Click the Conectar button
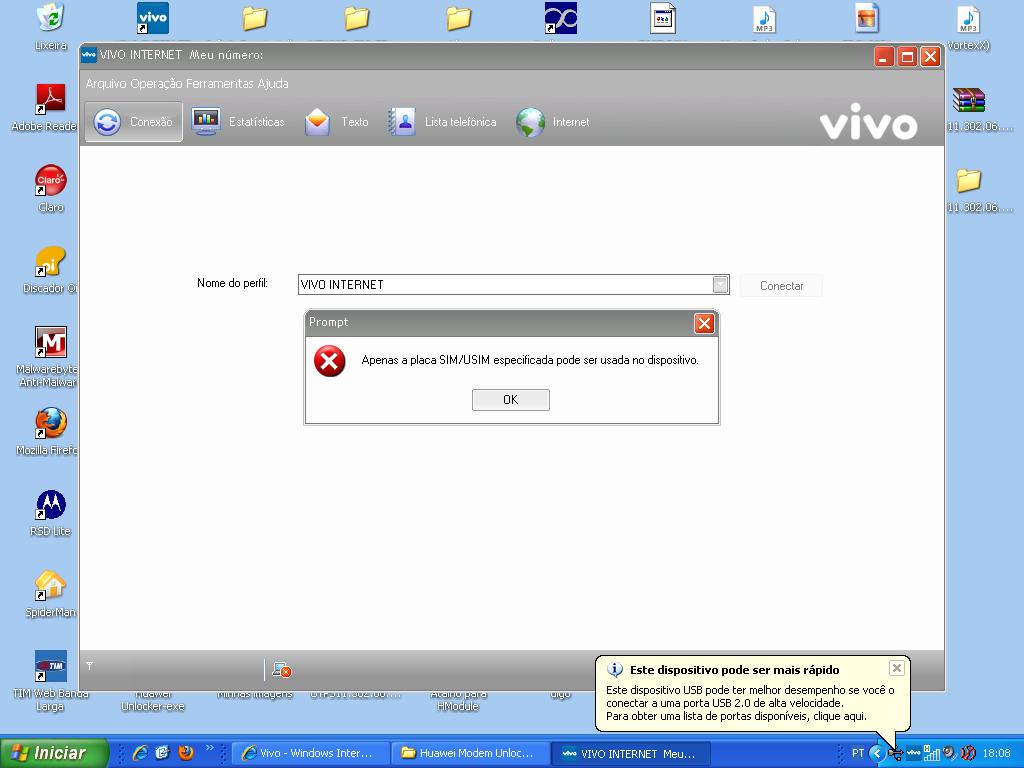The image size is (1024, 768). pos(781,286)
